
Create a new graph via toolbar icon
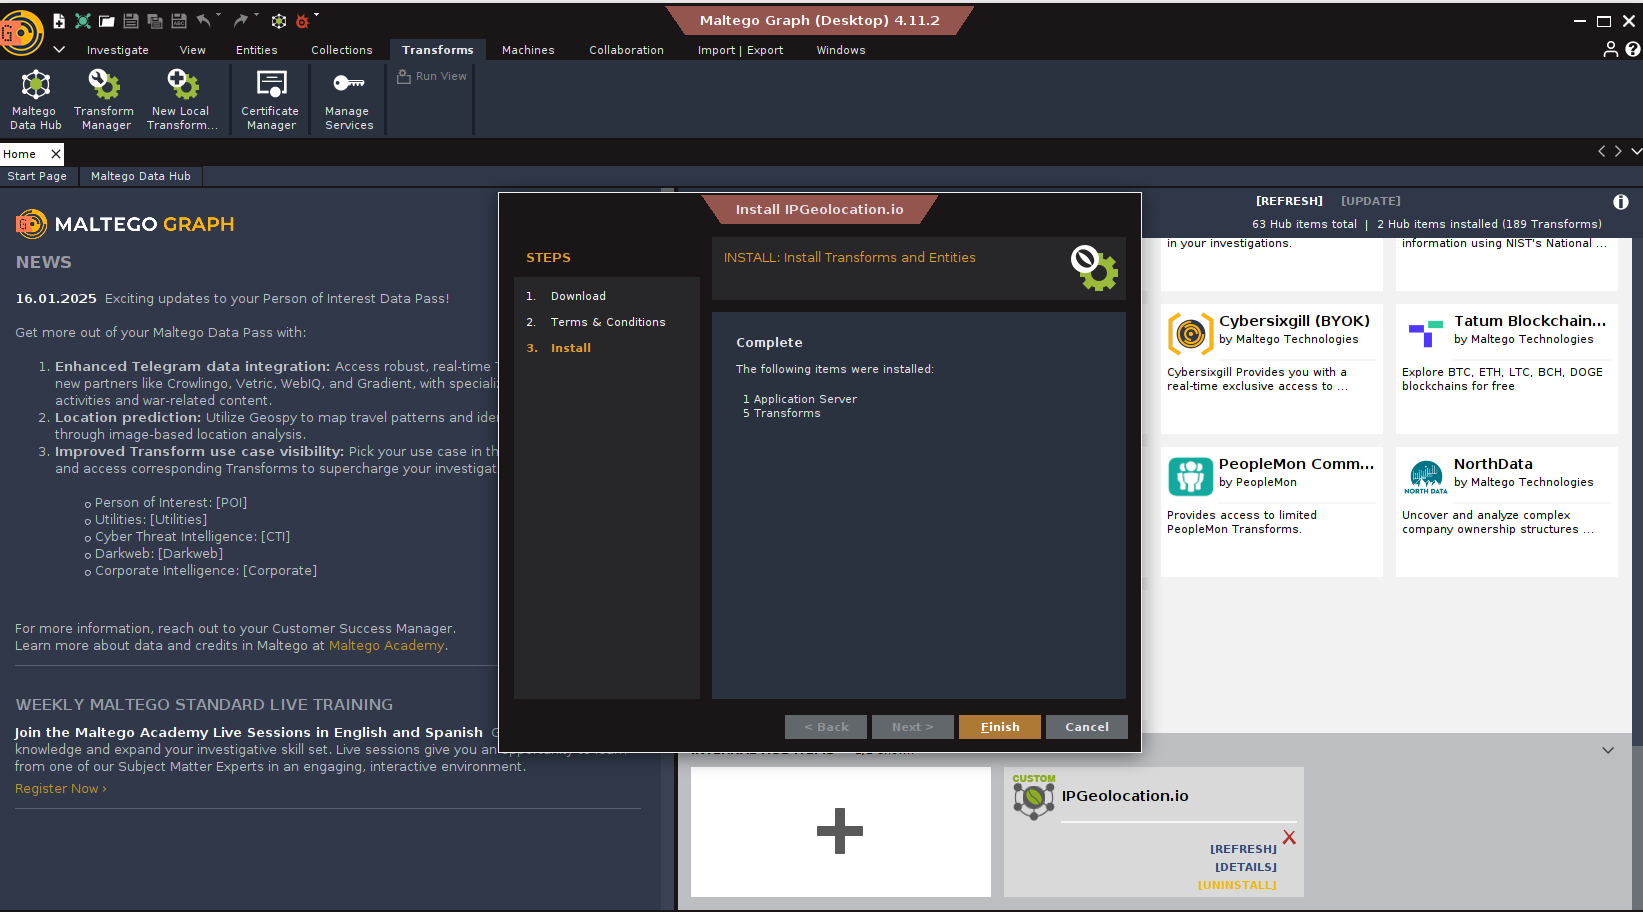pos(59,21)
